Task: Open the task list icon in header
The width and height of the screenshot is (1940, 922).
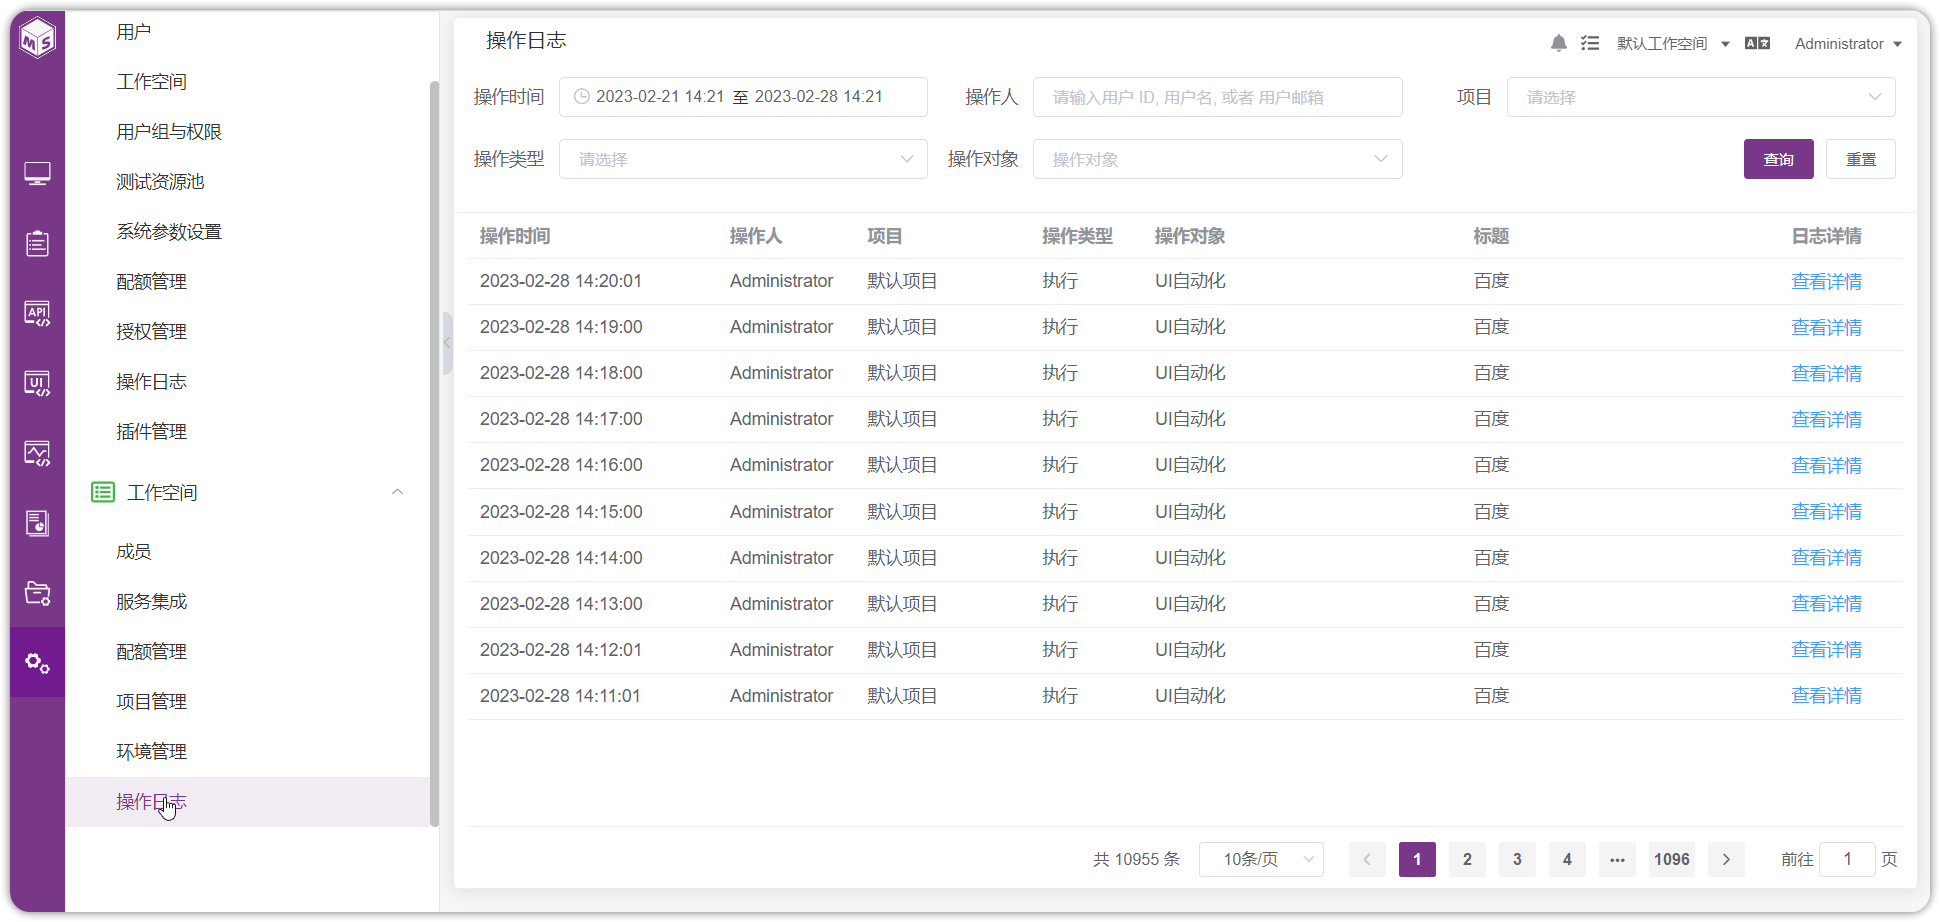Action: coord(1590,43)
